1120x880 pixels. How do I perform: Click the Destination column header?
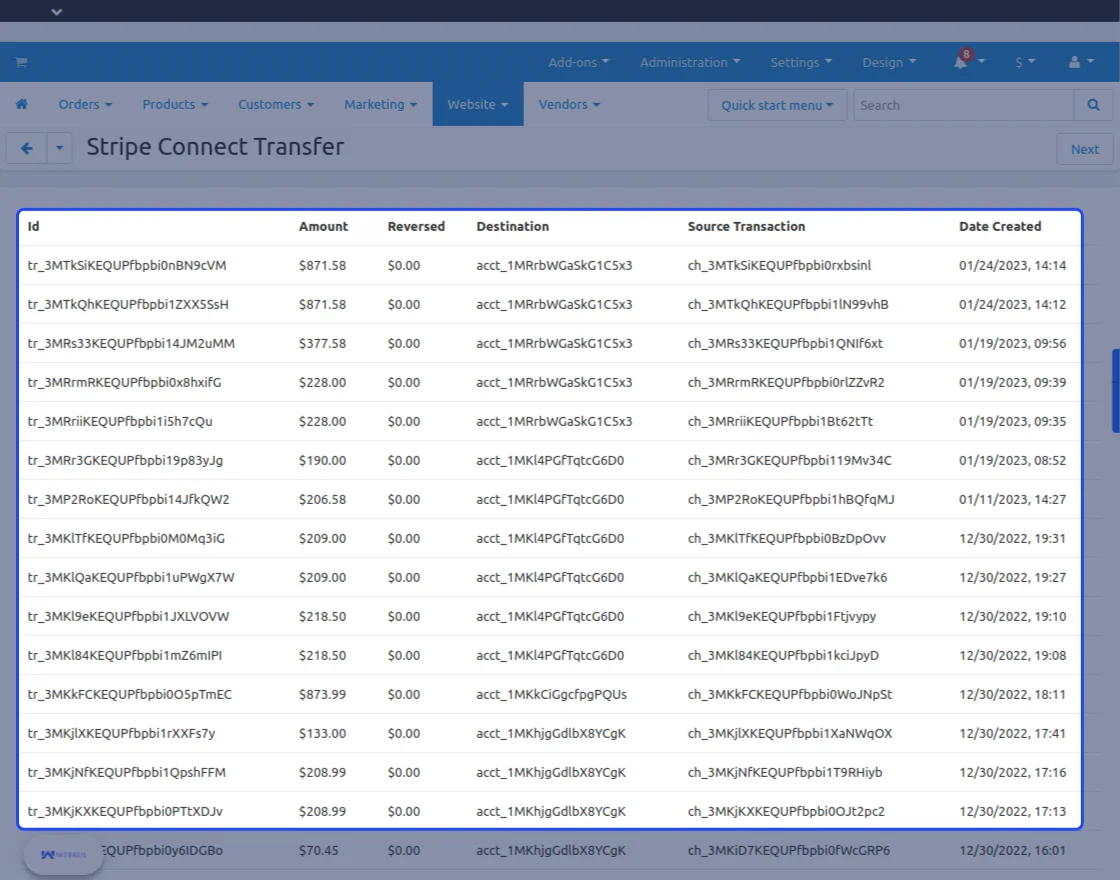[512, 226]
